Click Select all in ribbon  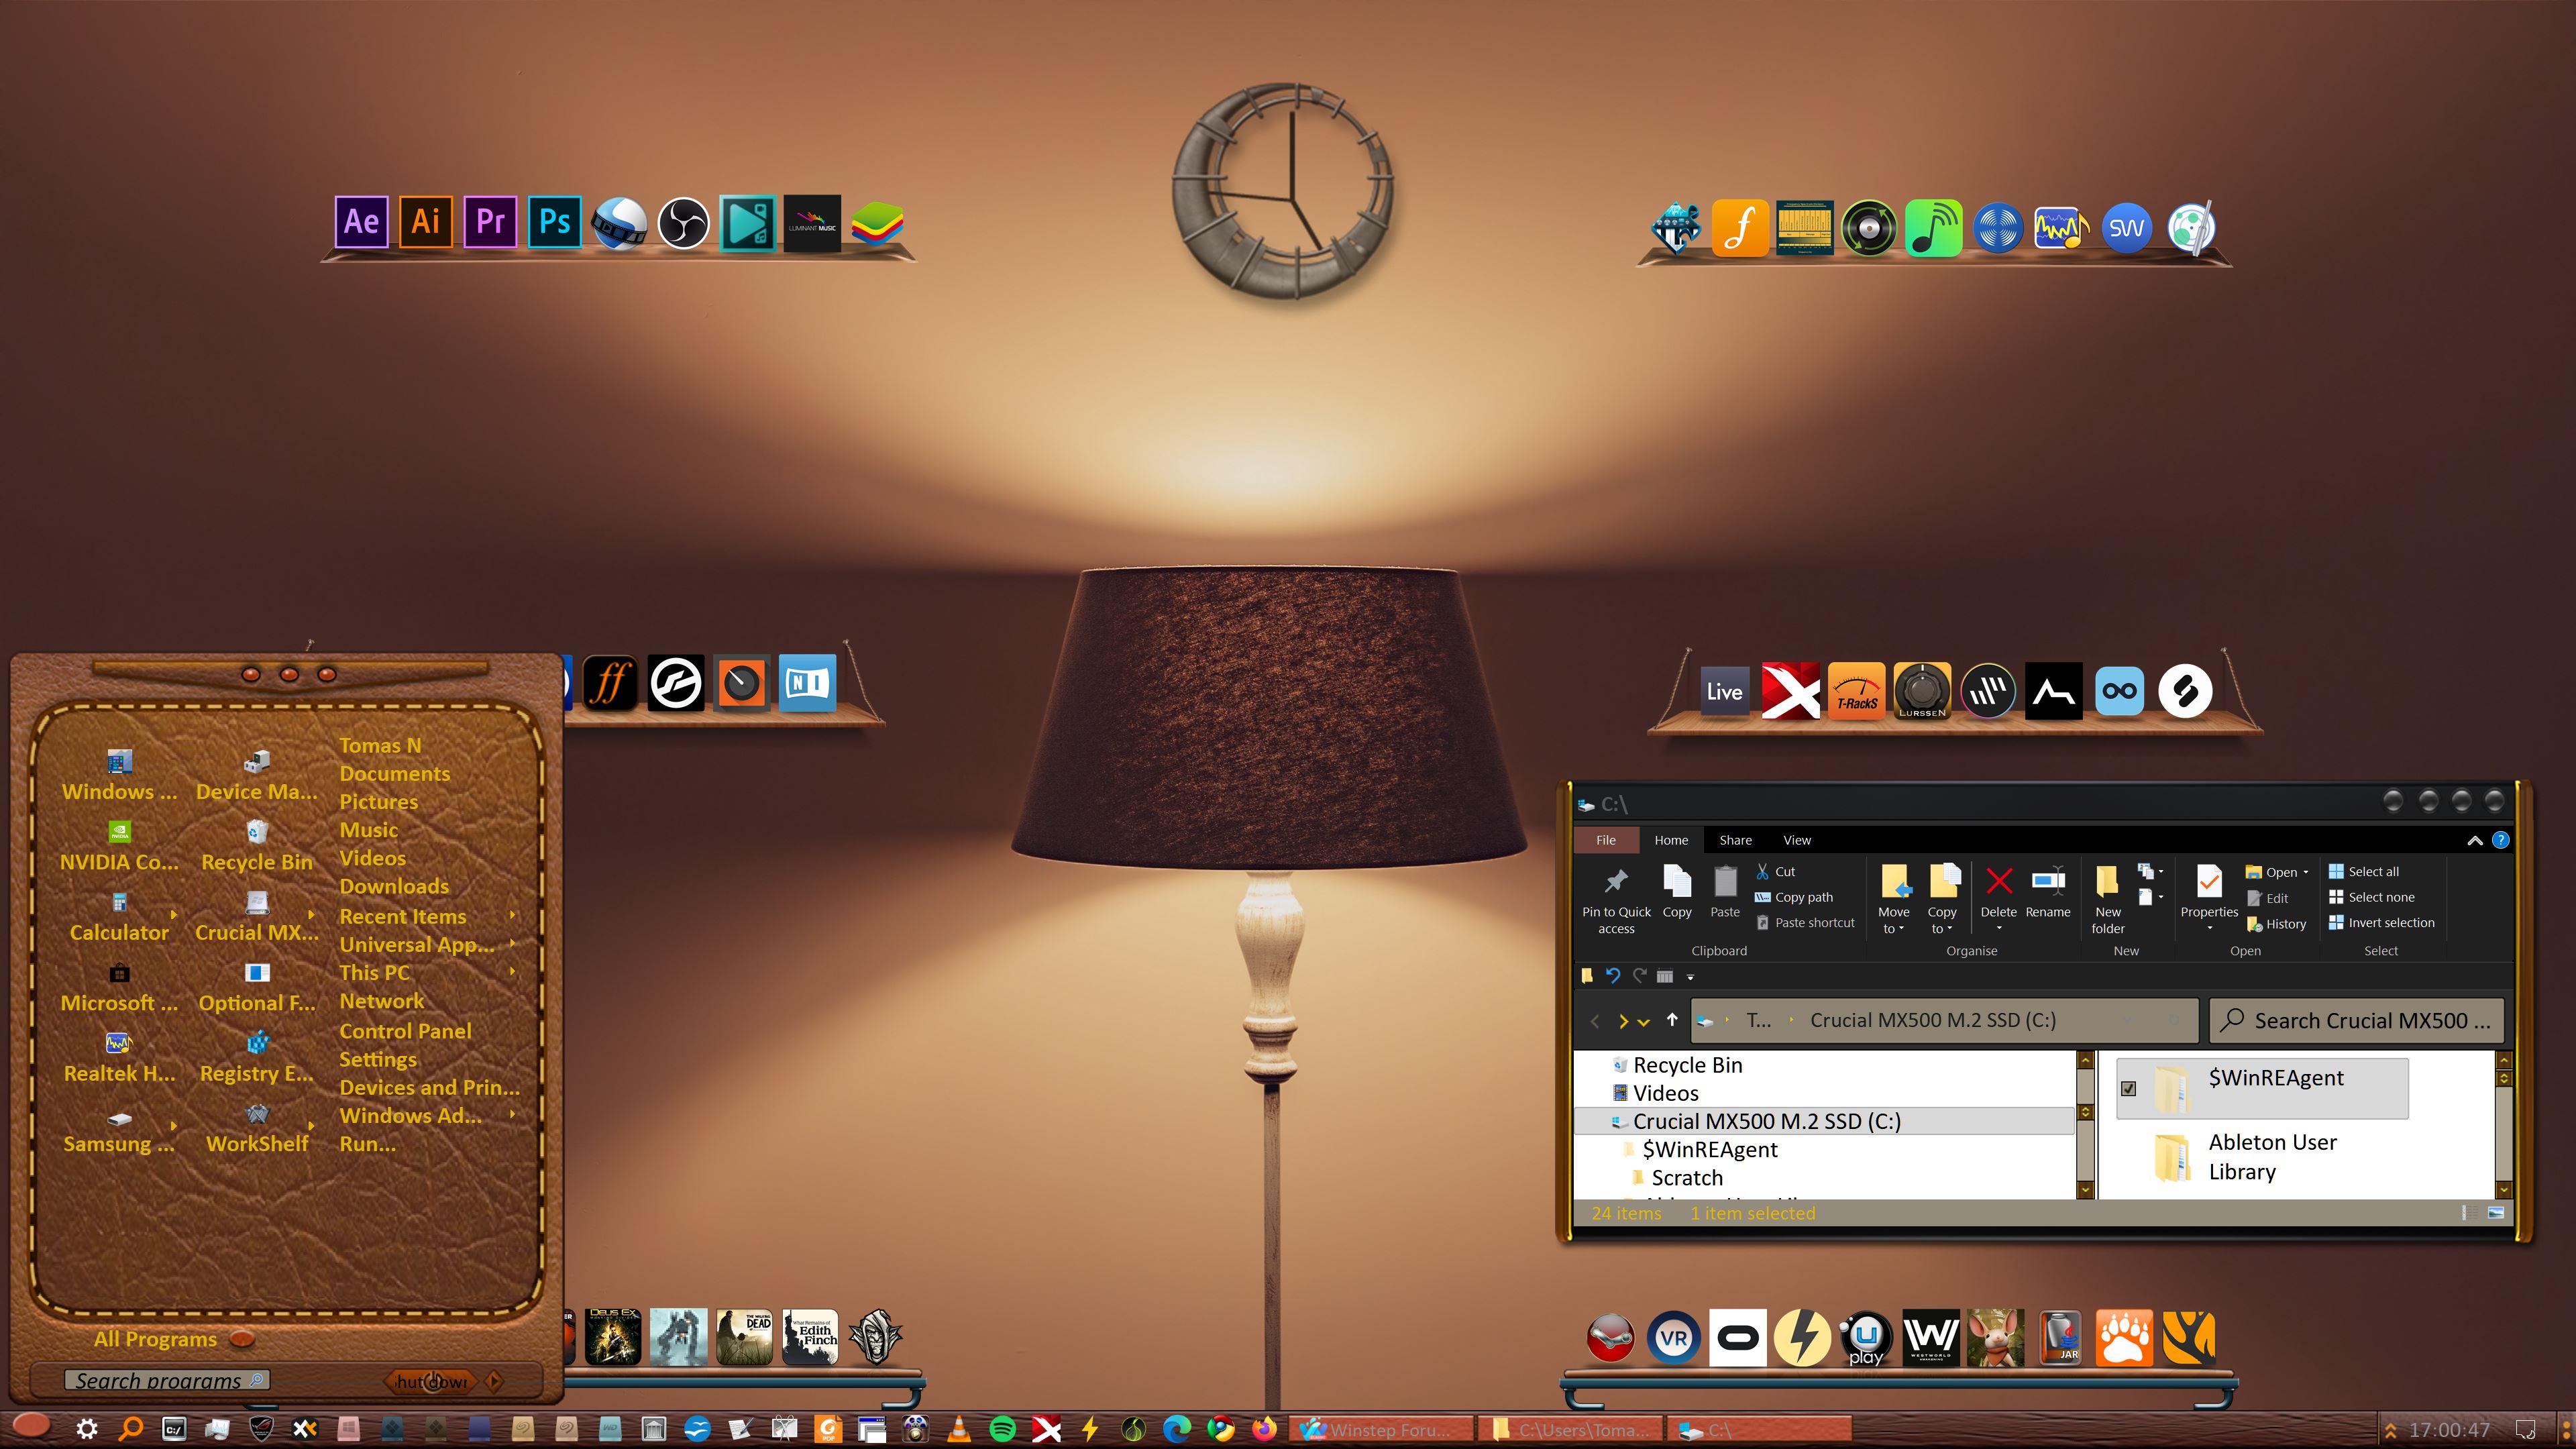tap(2372, 872)
